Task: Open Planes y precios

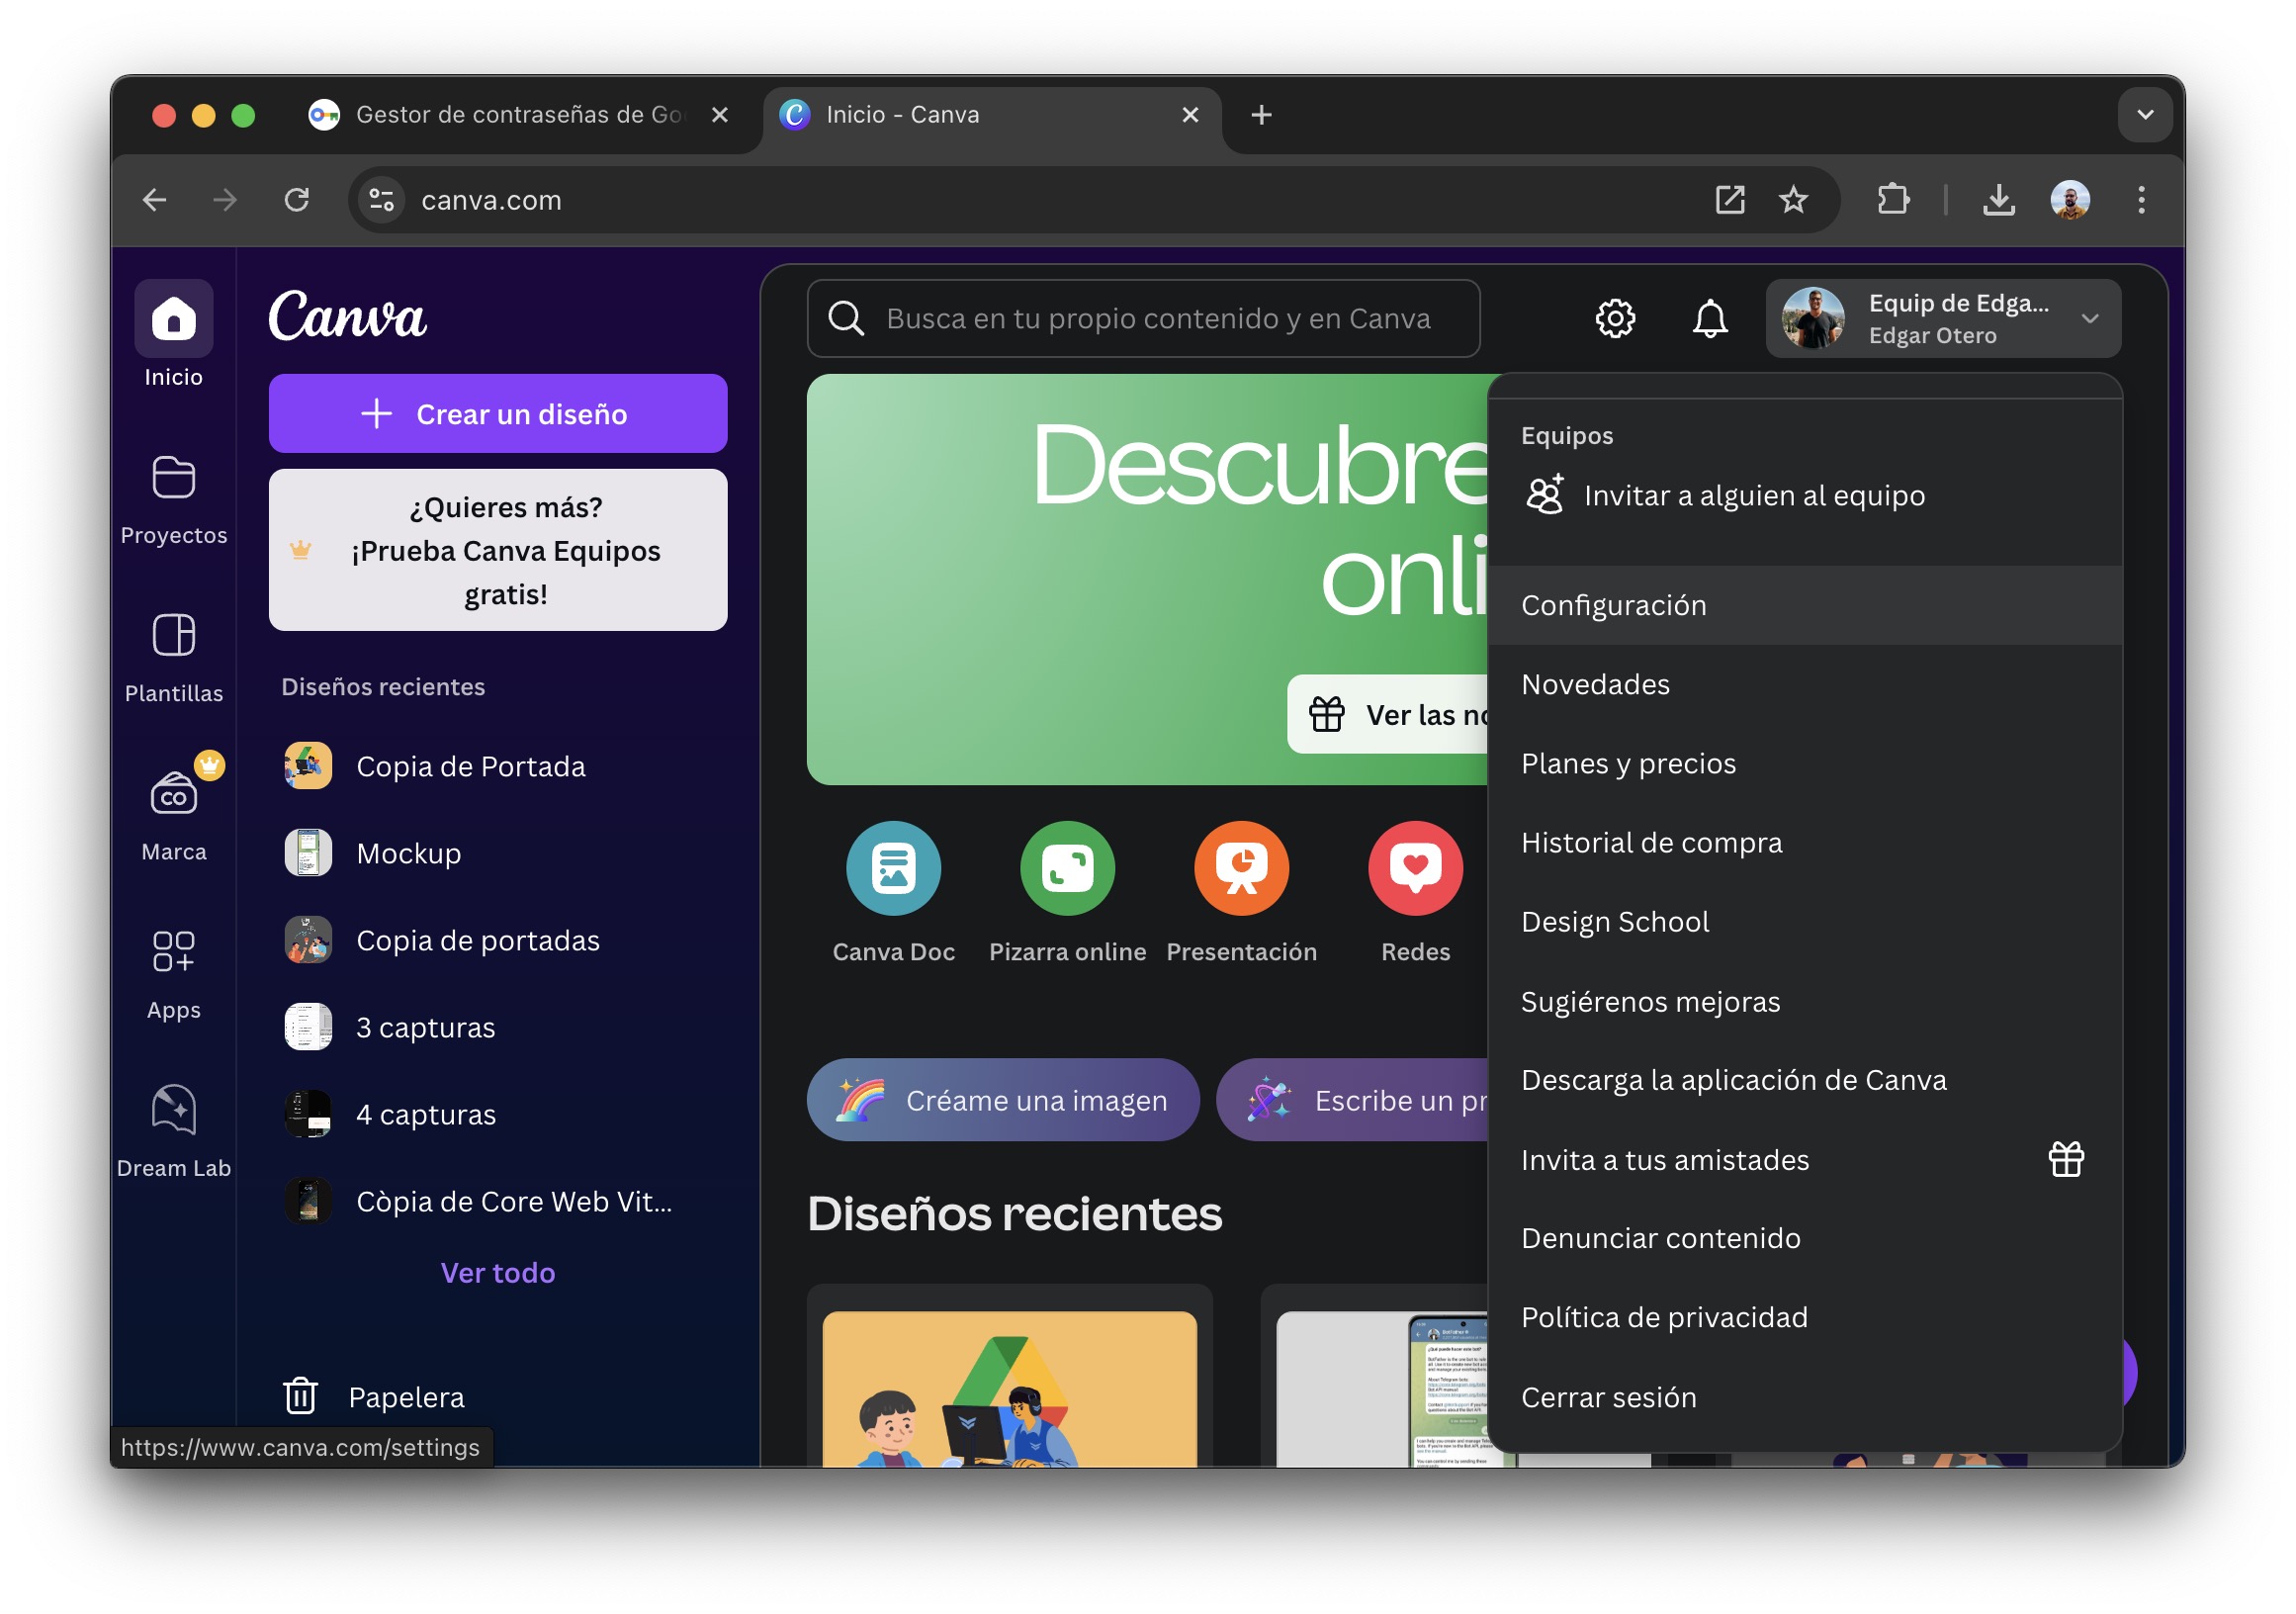Action: [1805, 764]
